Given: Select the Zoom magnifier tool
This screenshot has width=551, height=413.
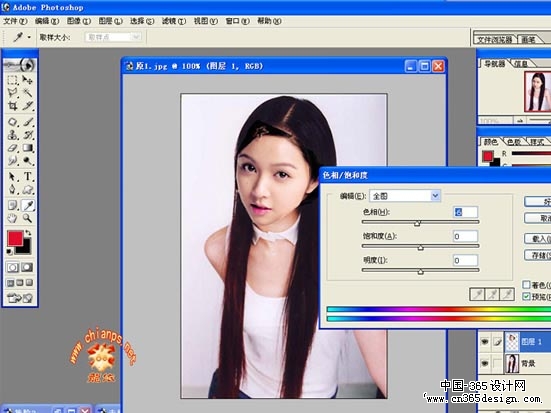Looking at the screenshot, I should (27, 218).
